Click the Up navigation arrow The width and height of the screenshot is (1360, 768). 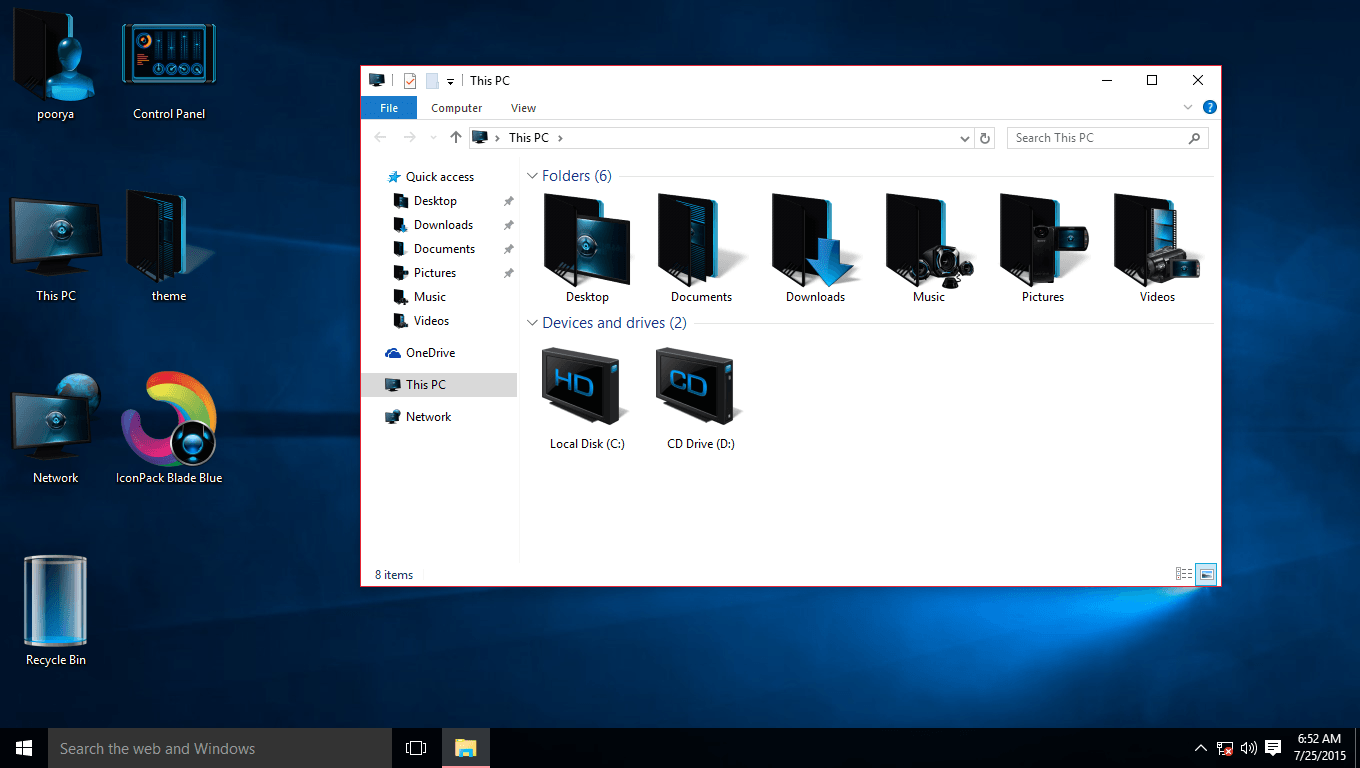point(455,137)
